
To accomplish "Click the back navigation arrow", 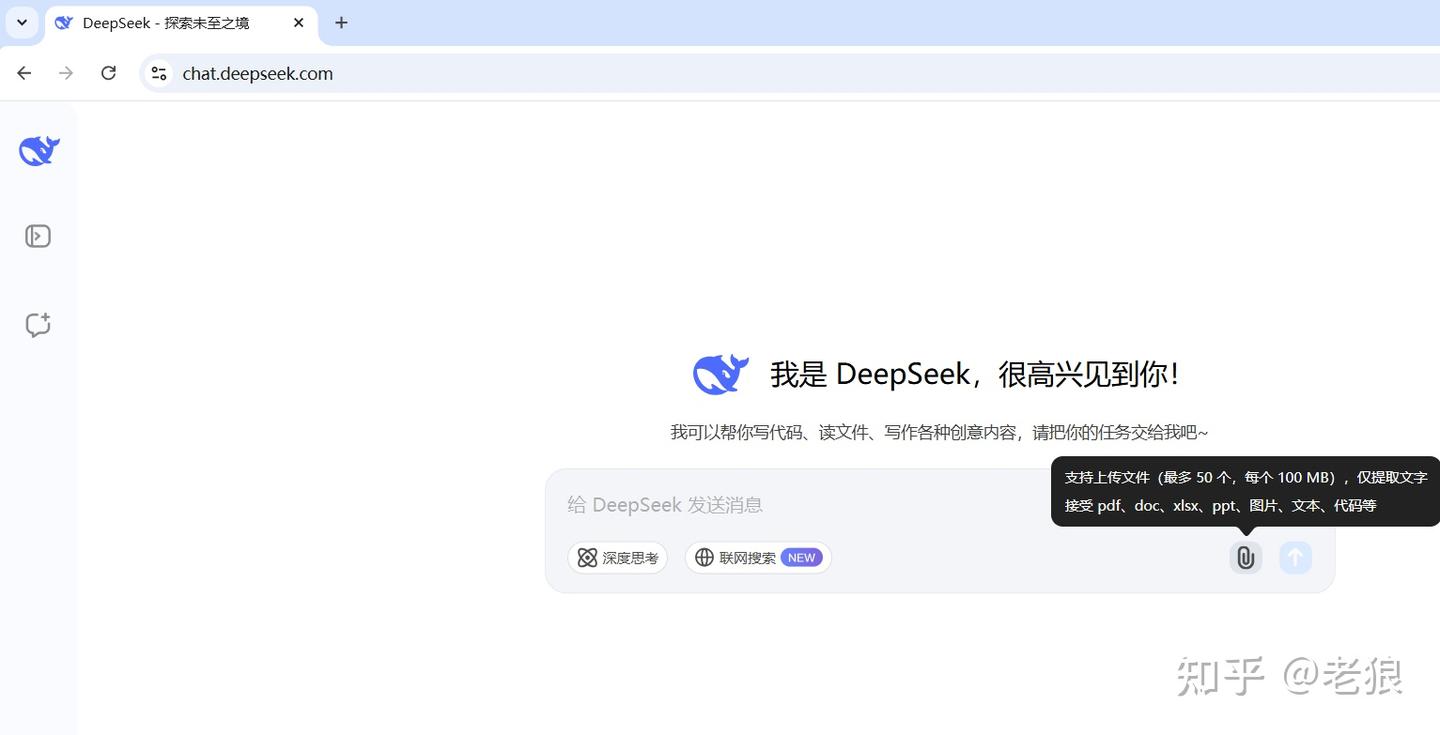I will coord(24,72).
